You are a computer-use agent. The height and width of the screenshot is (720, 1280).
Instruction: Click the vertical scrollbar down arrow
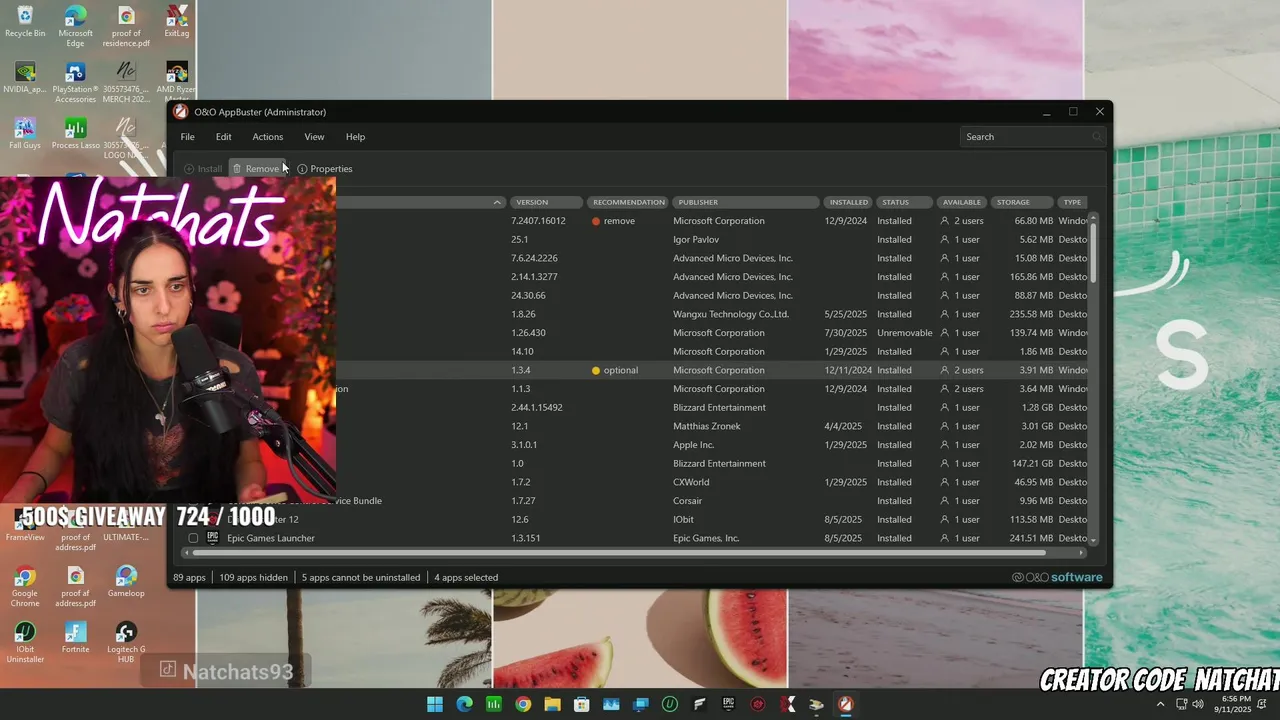[1093, 540]
